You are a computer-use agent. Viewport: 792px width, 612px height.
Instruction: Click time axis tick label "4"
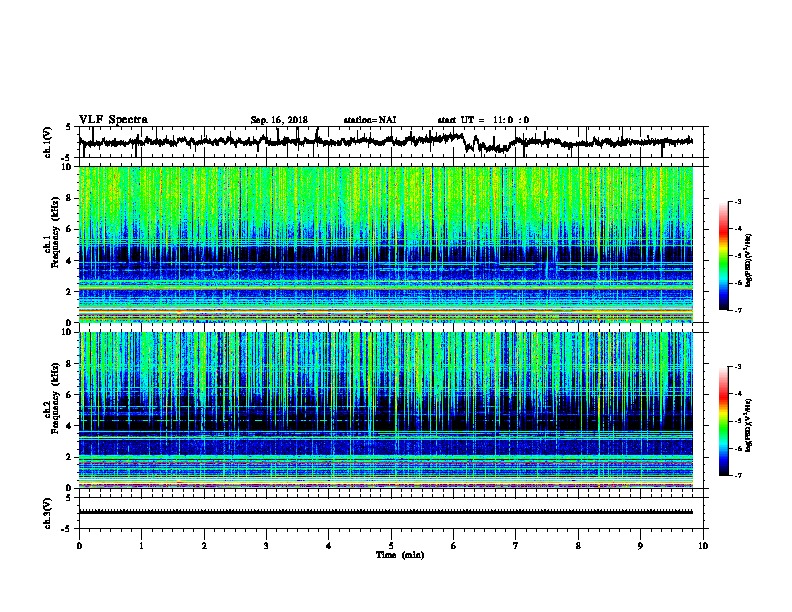coord(329,546)
